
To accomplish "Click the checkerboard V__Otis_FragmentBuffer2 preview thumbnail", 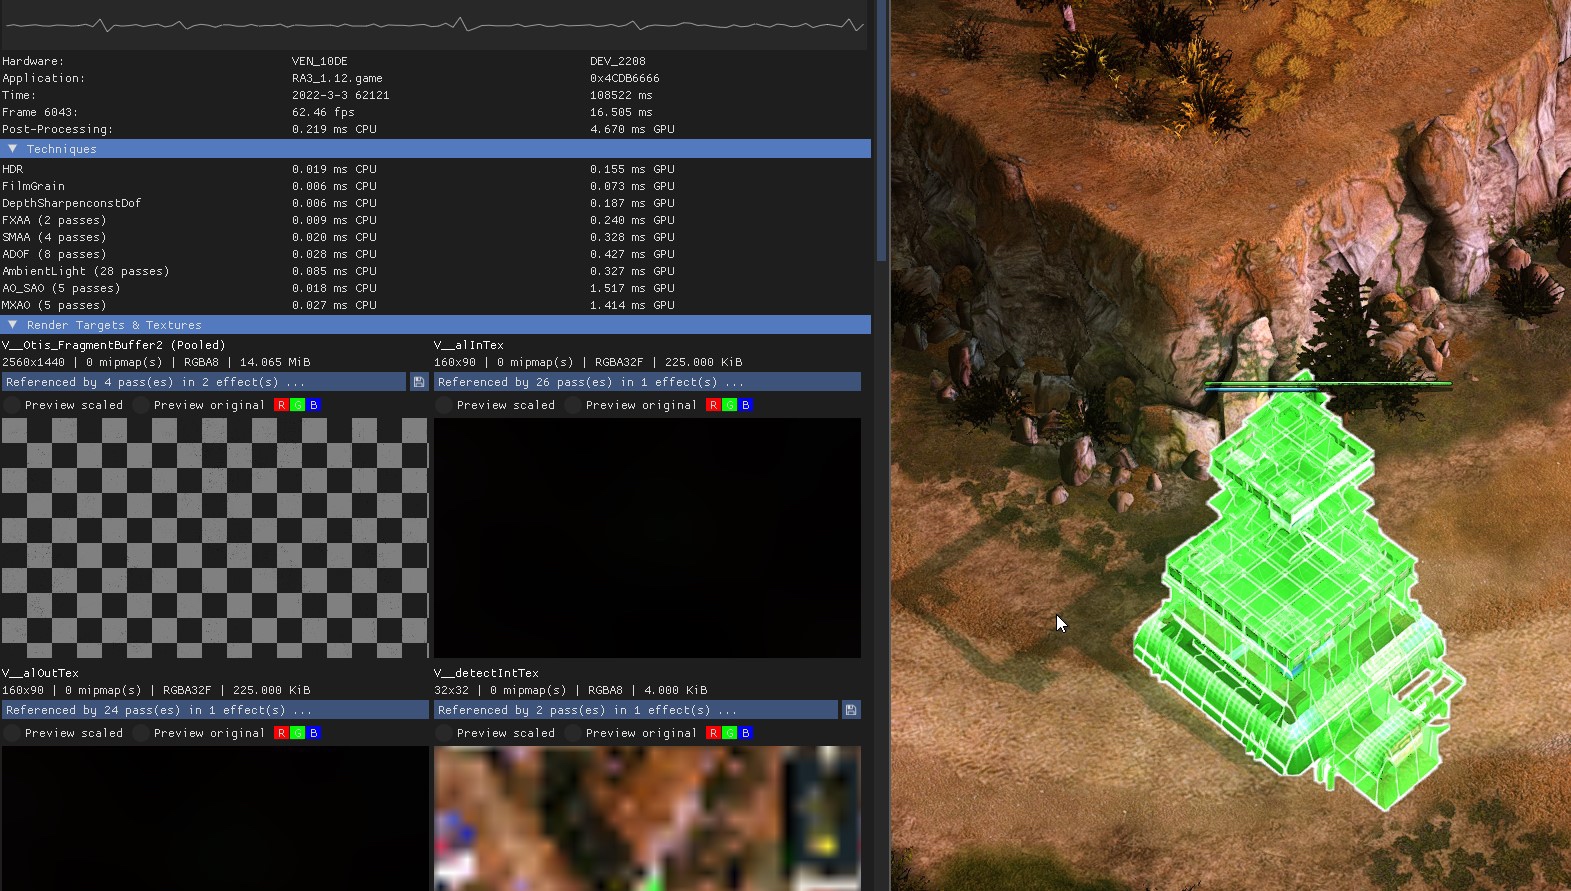I will point(215,538).
